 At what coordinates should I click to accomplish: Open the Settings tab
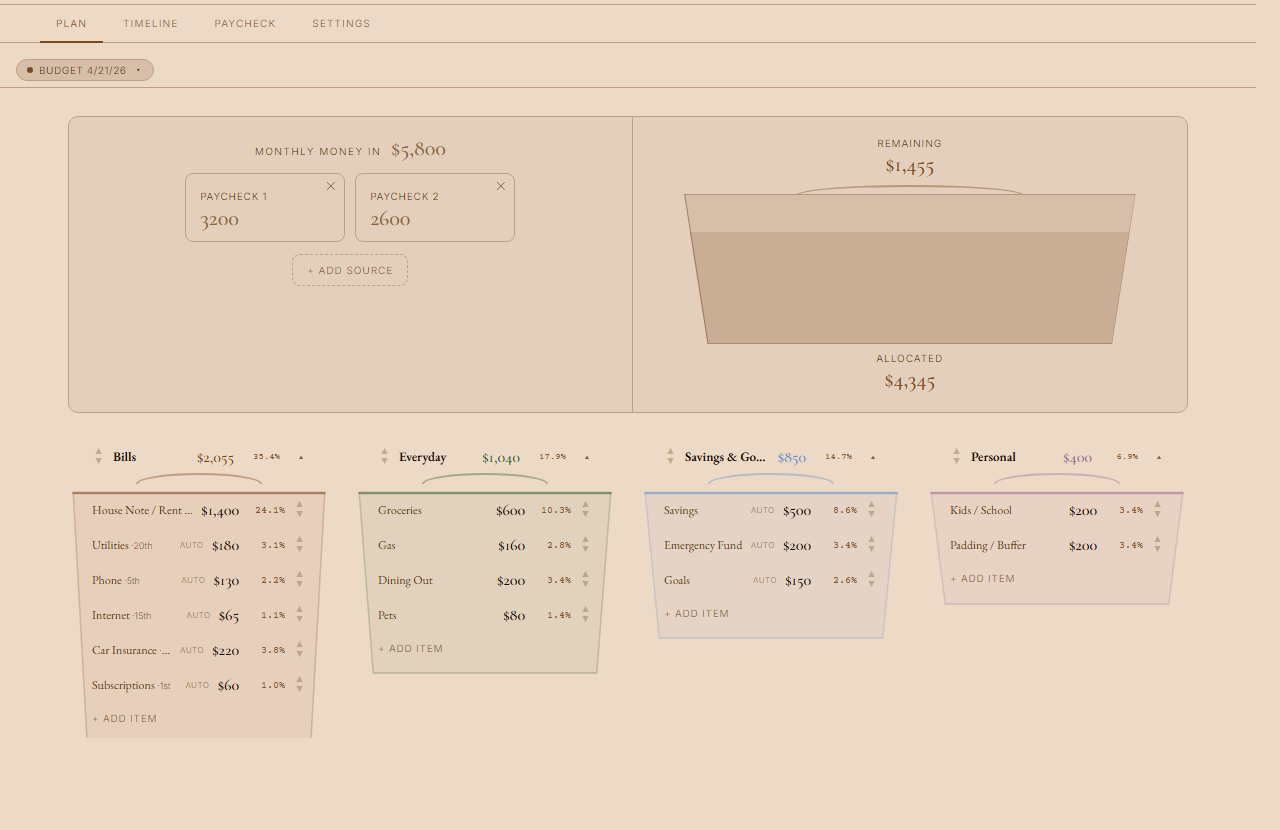341,24
